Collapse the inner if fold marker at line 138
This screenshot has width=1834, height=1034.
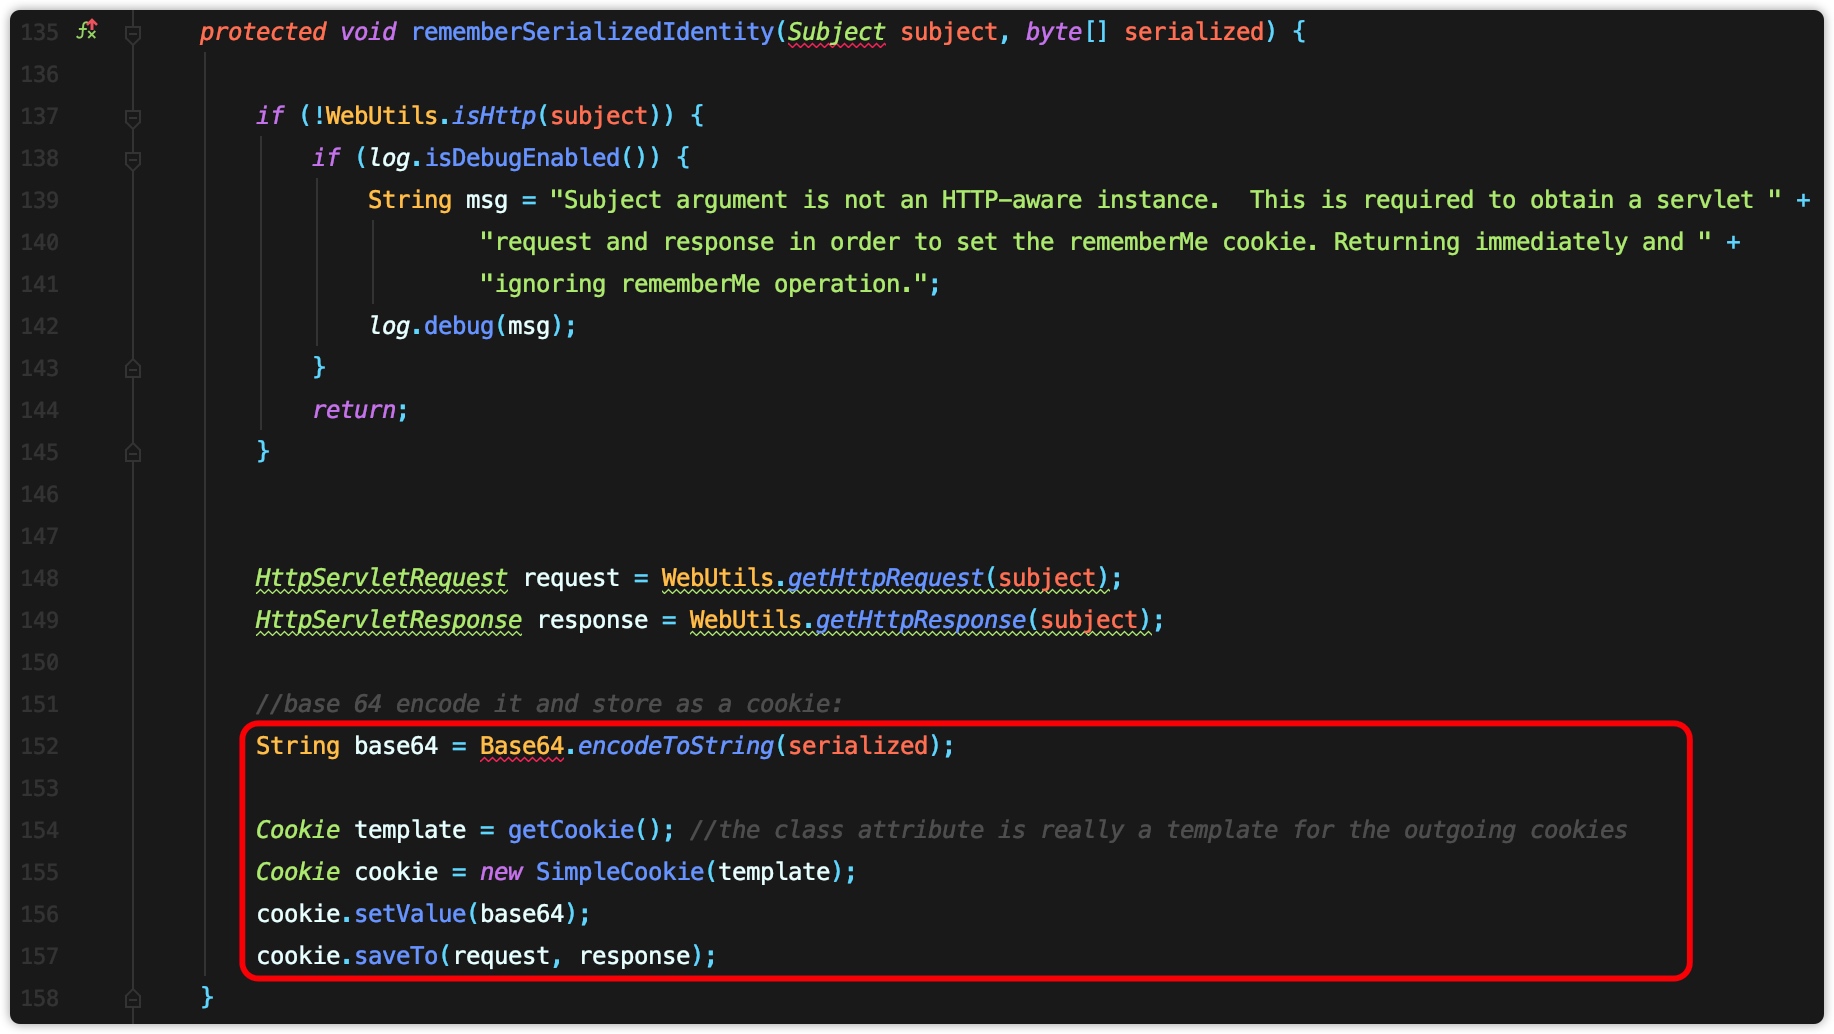coord(133,160)
